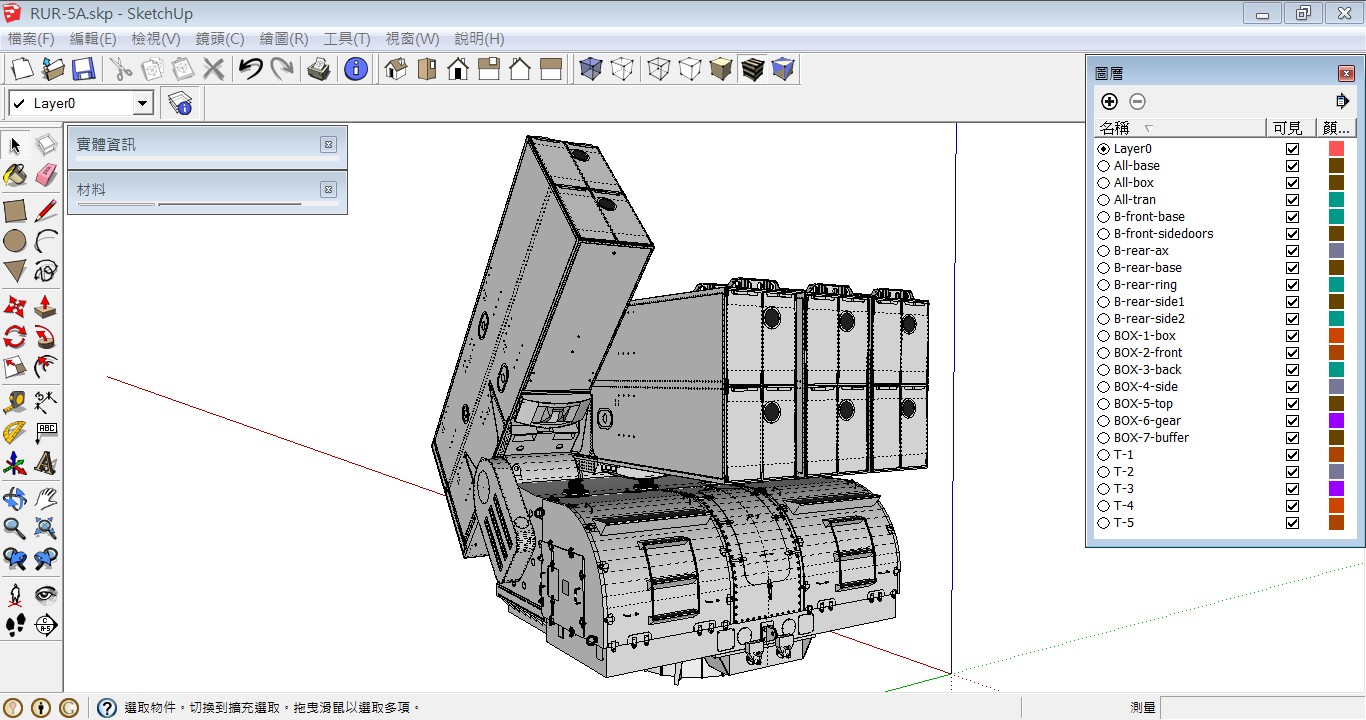
Task: Uncheck visibility for BOX-6-gear layer
Action: 1292,421
